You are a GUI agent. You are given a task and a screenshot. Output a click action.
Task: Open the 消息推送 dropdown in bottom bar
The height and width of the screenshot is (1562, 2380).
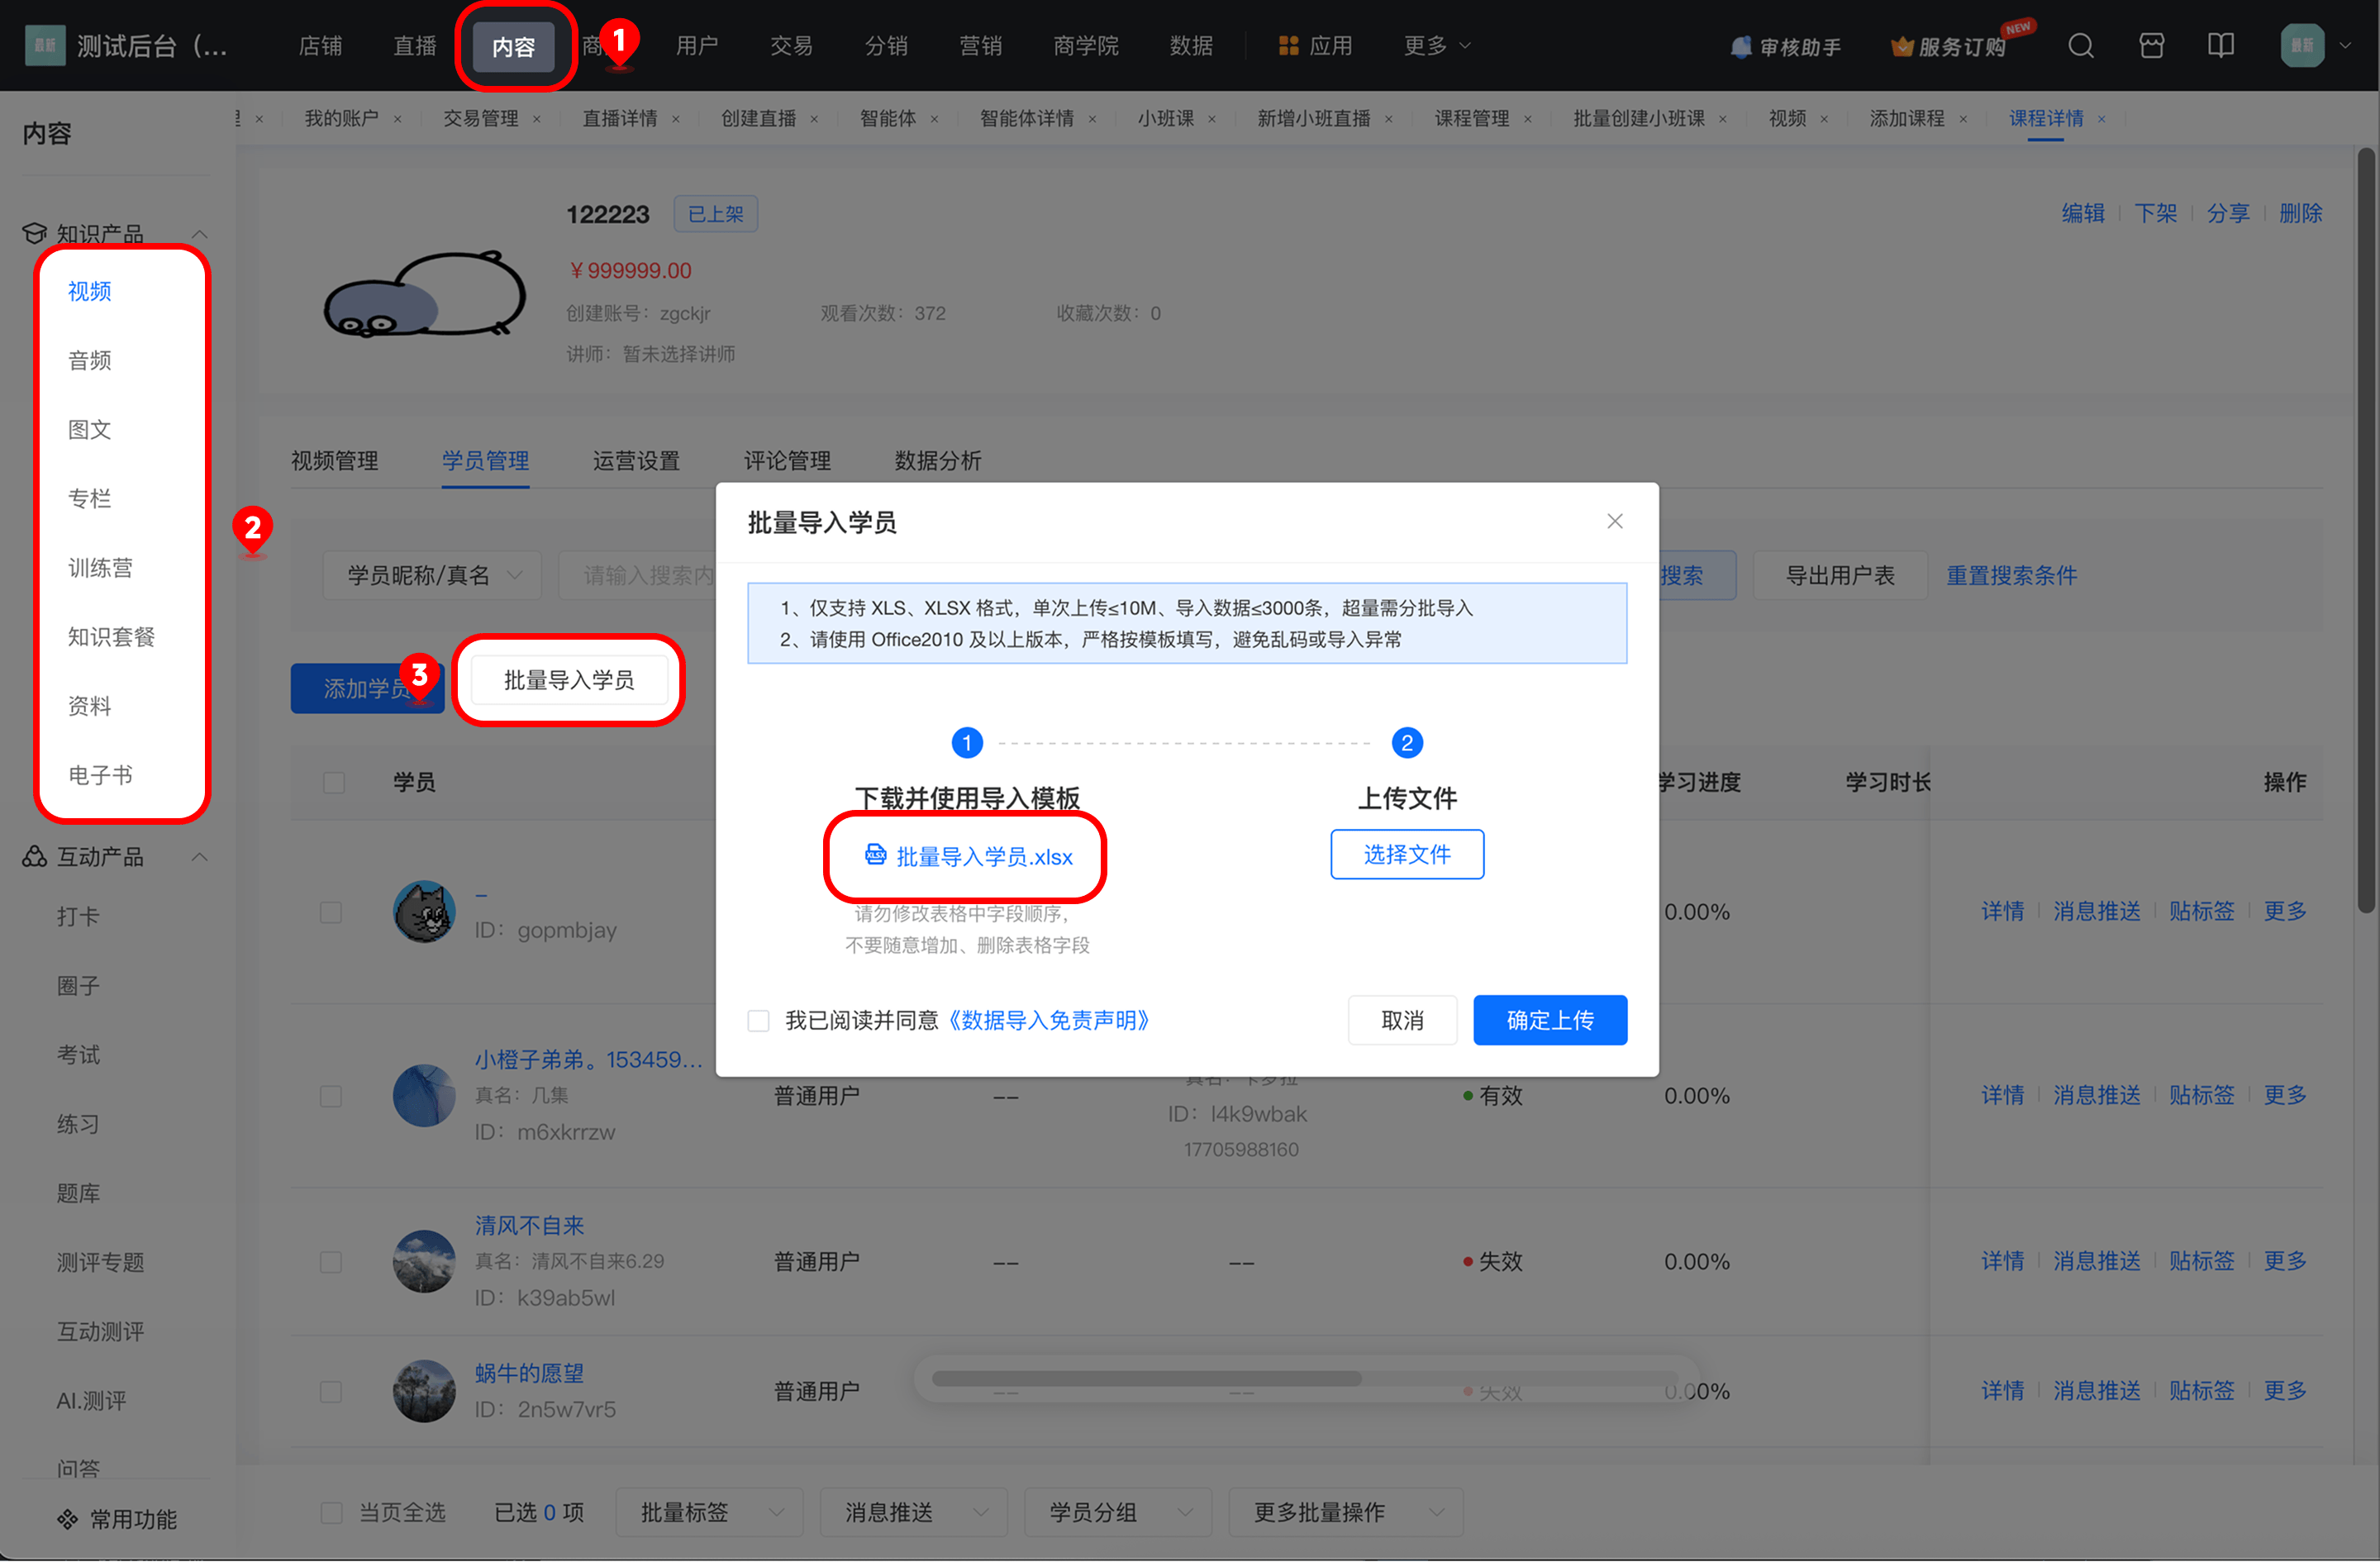(x=913, y=1513)
